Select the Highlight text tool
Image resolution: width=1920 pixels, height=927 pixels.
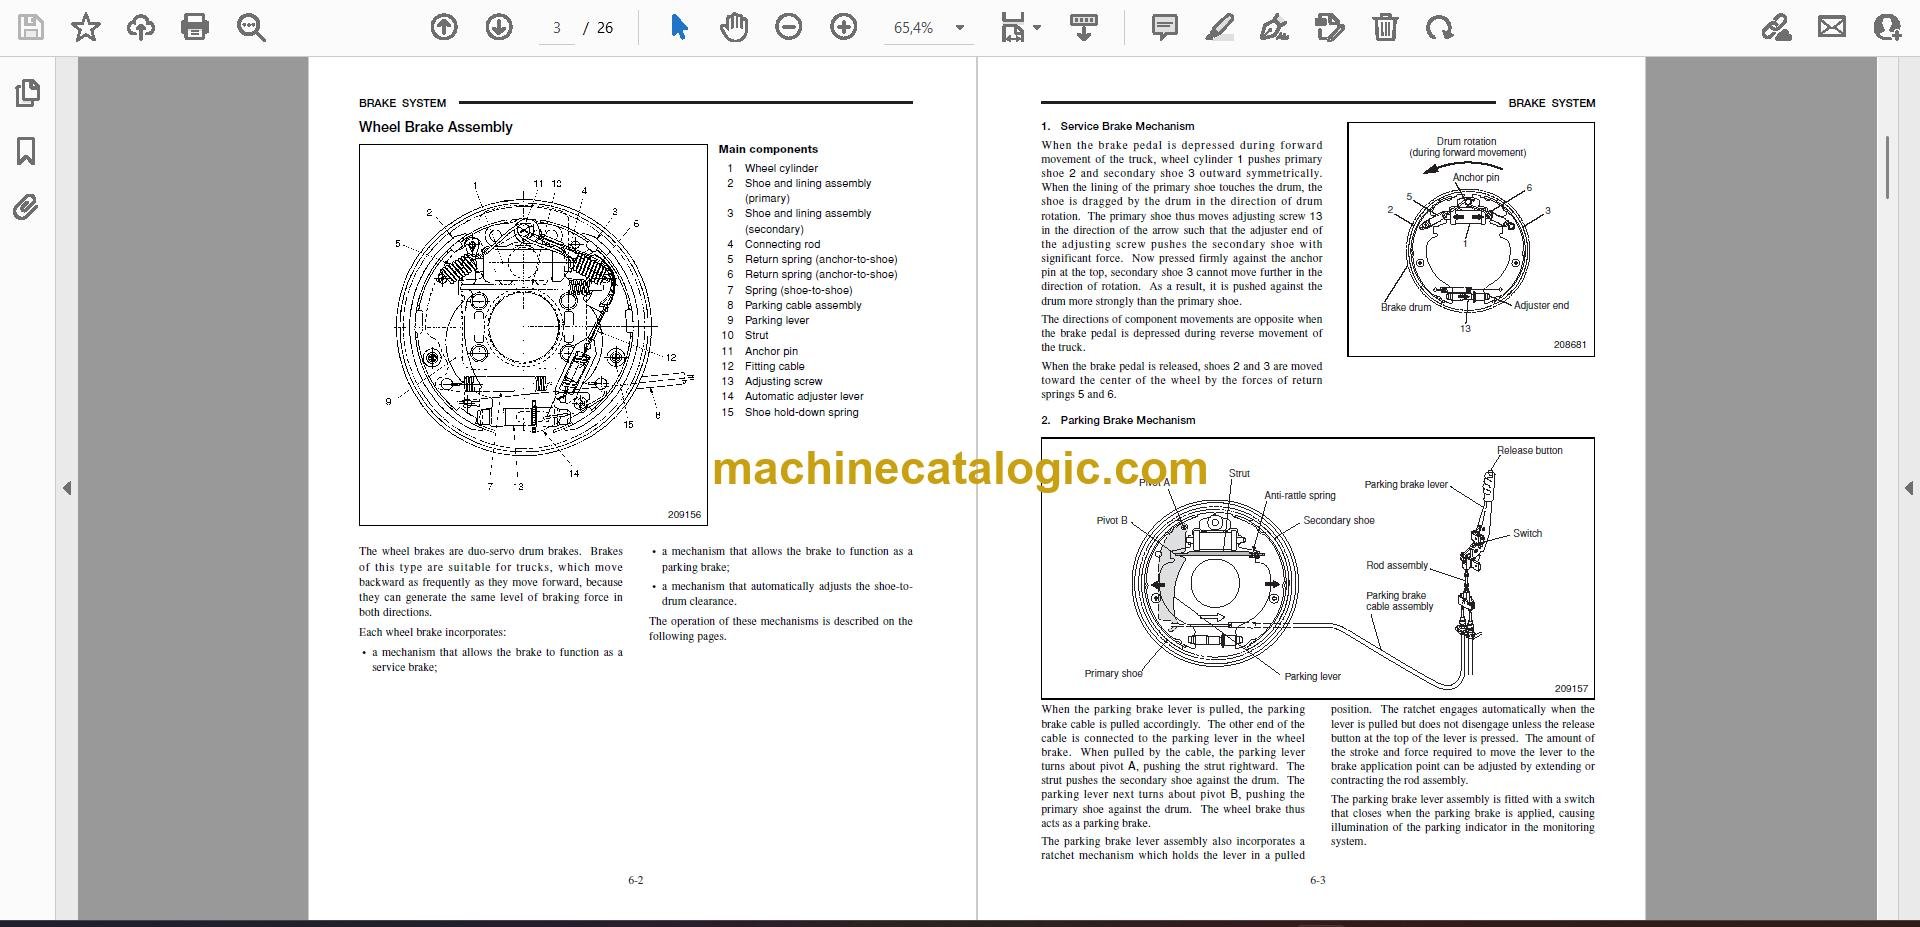tap(1219, 27)
